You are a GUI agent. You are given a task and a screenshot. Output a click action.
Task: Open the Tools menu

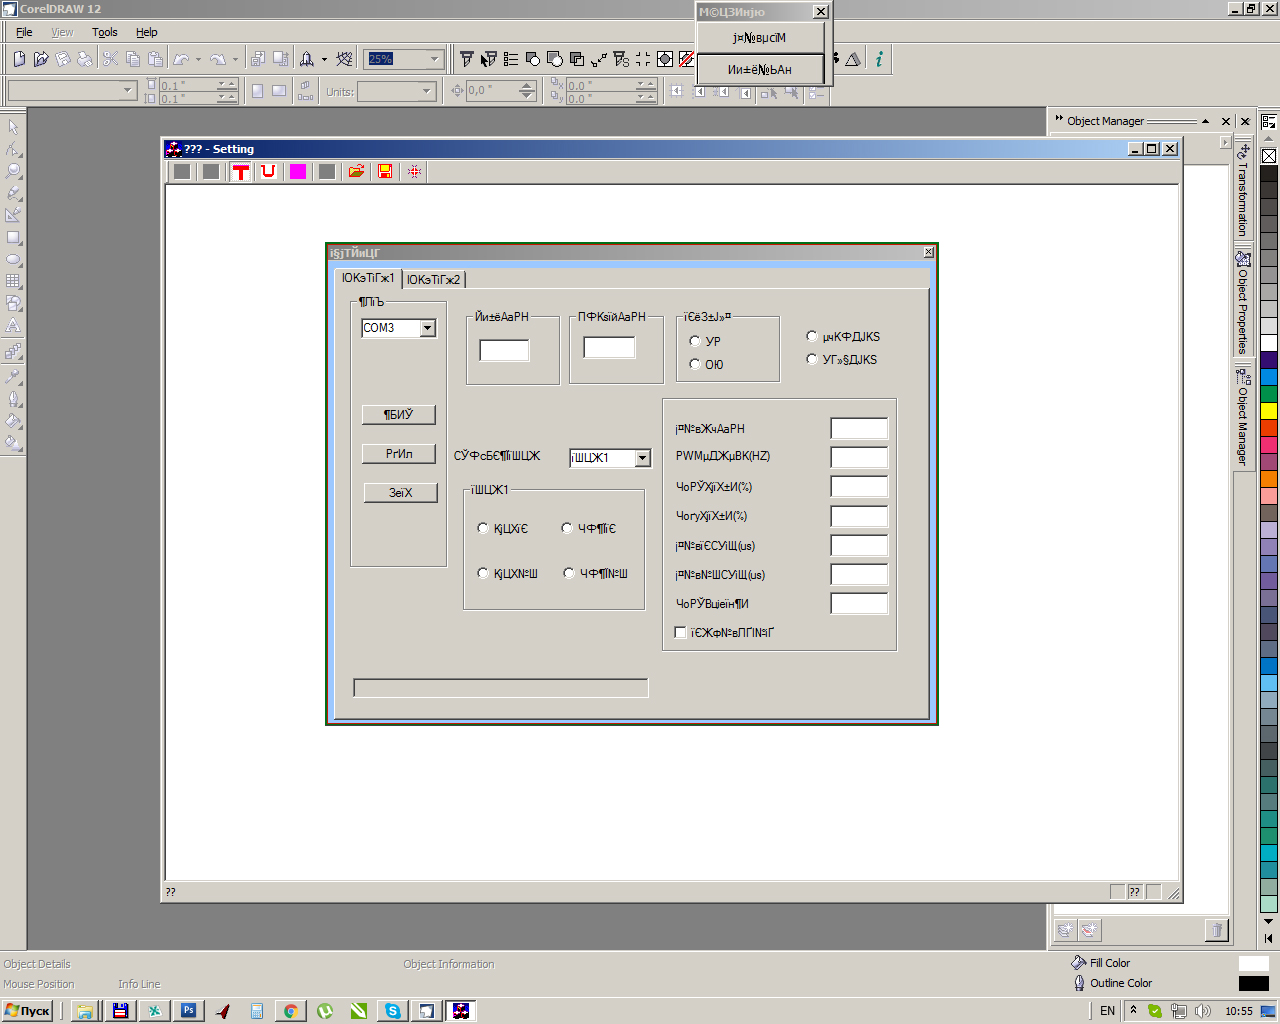point(104,32)
